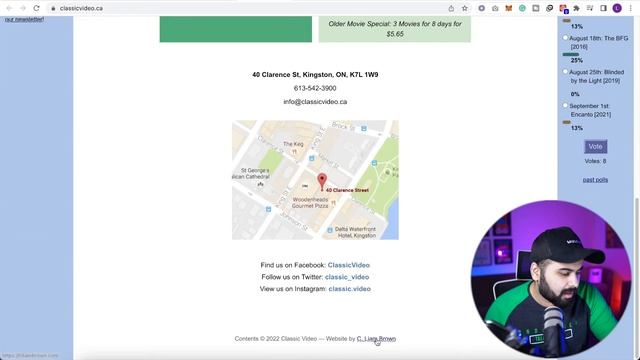Viewport: 640px width, 360px height.
Task: Toggle the browser side panel icon
Action: (603, 8)
